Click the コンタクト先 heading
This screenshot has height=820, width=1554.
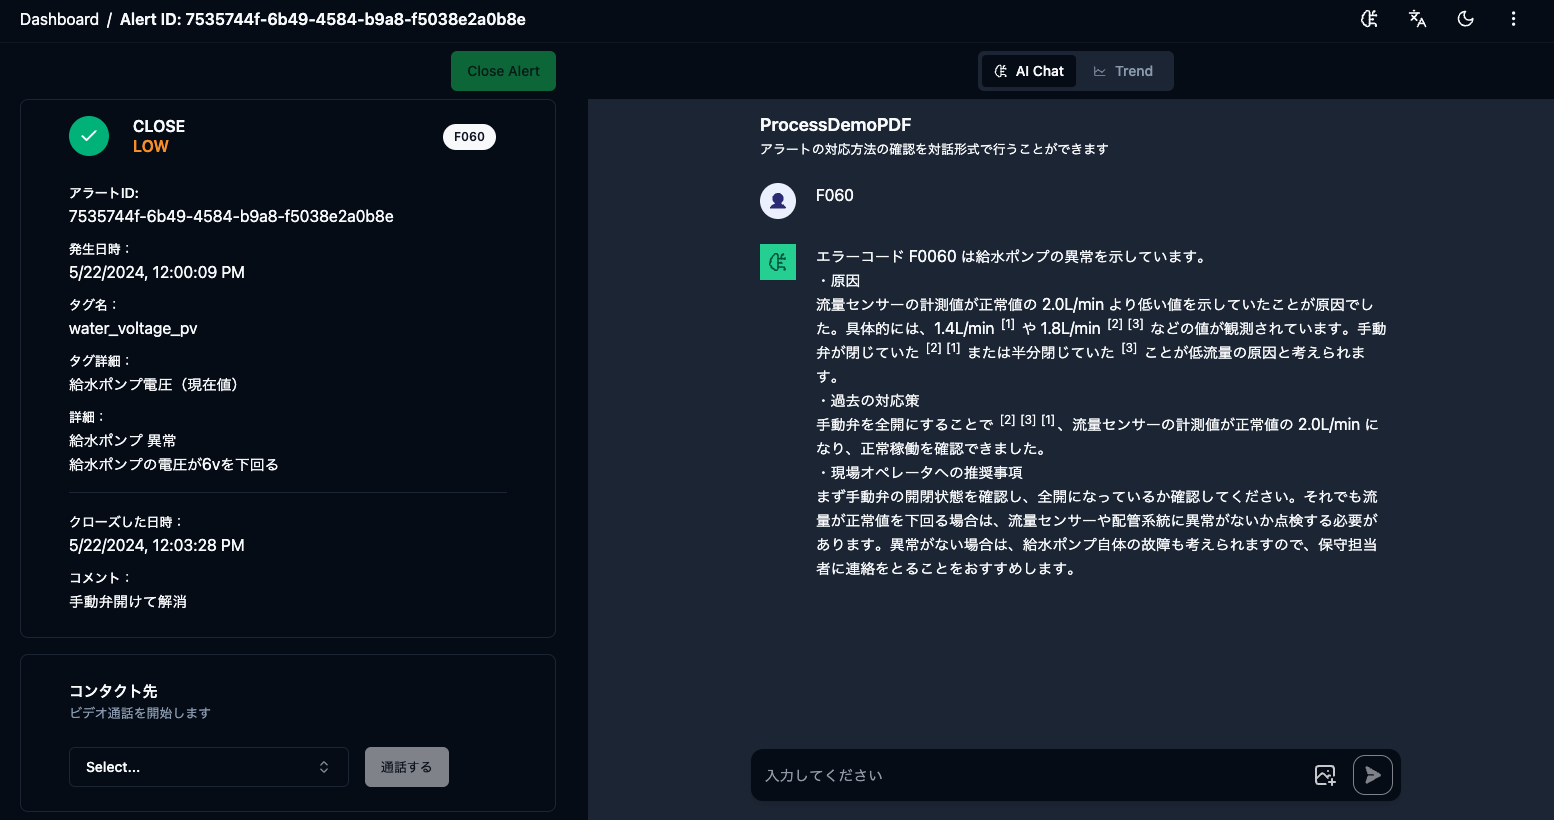(113, 691)
